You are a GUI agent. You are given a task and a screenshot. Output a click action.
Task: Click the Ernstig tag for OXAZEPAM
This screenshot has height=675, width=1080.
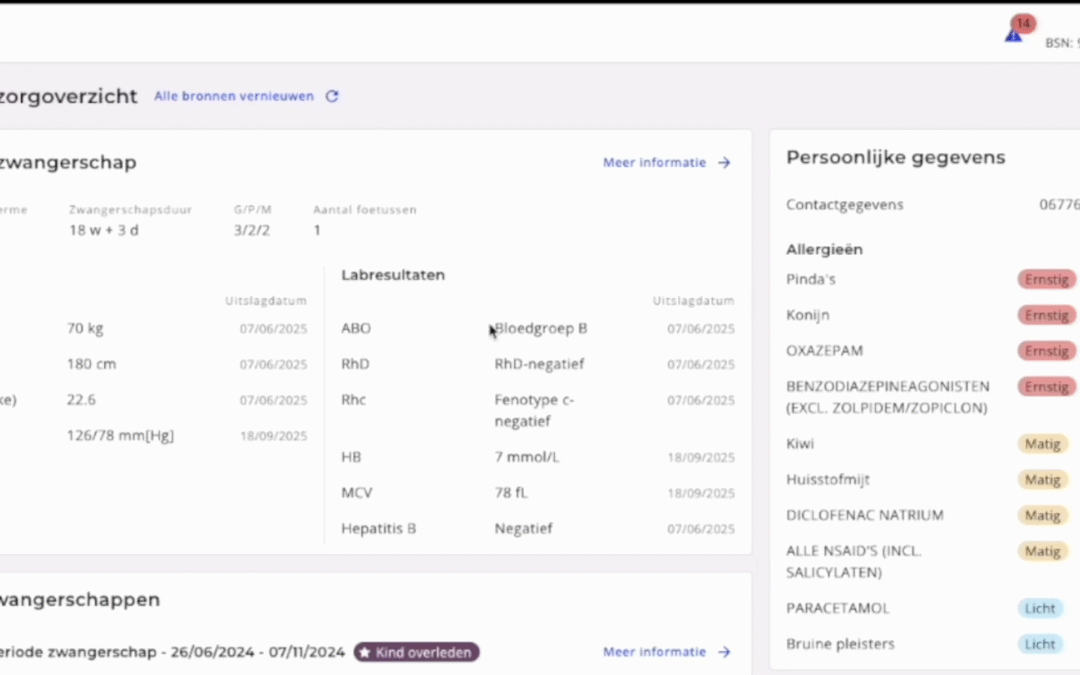point(1046,351)
